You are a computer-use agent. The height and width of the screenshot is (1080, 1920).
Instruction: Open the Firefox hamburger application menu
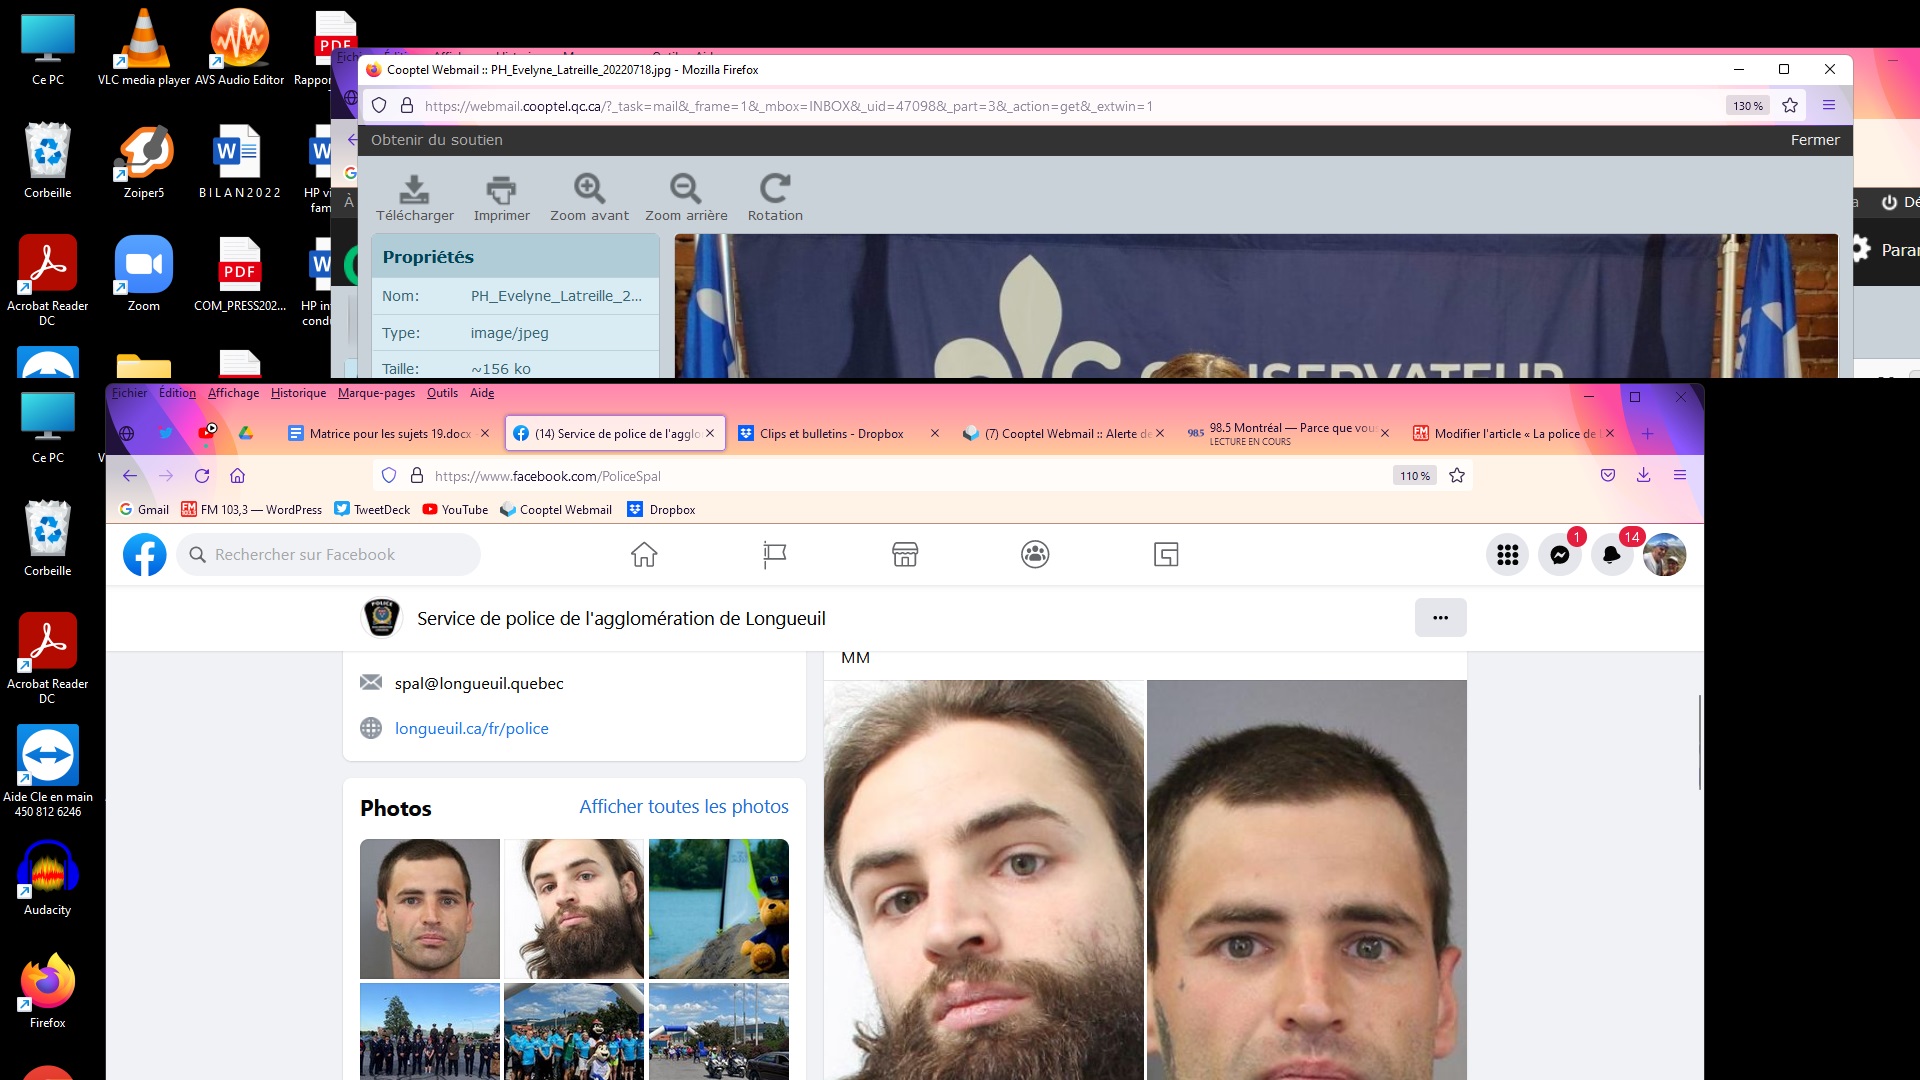pyautogui.click(x=1680, y=476)
